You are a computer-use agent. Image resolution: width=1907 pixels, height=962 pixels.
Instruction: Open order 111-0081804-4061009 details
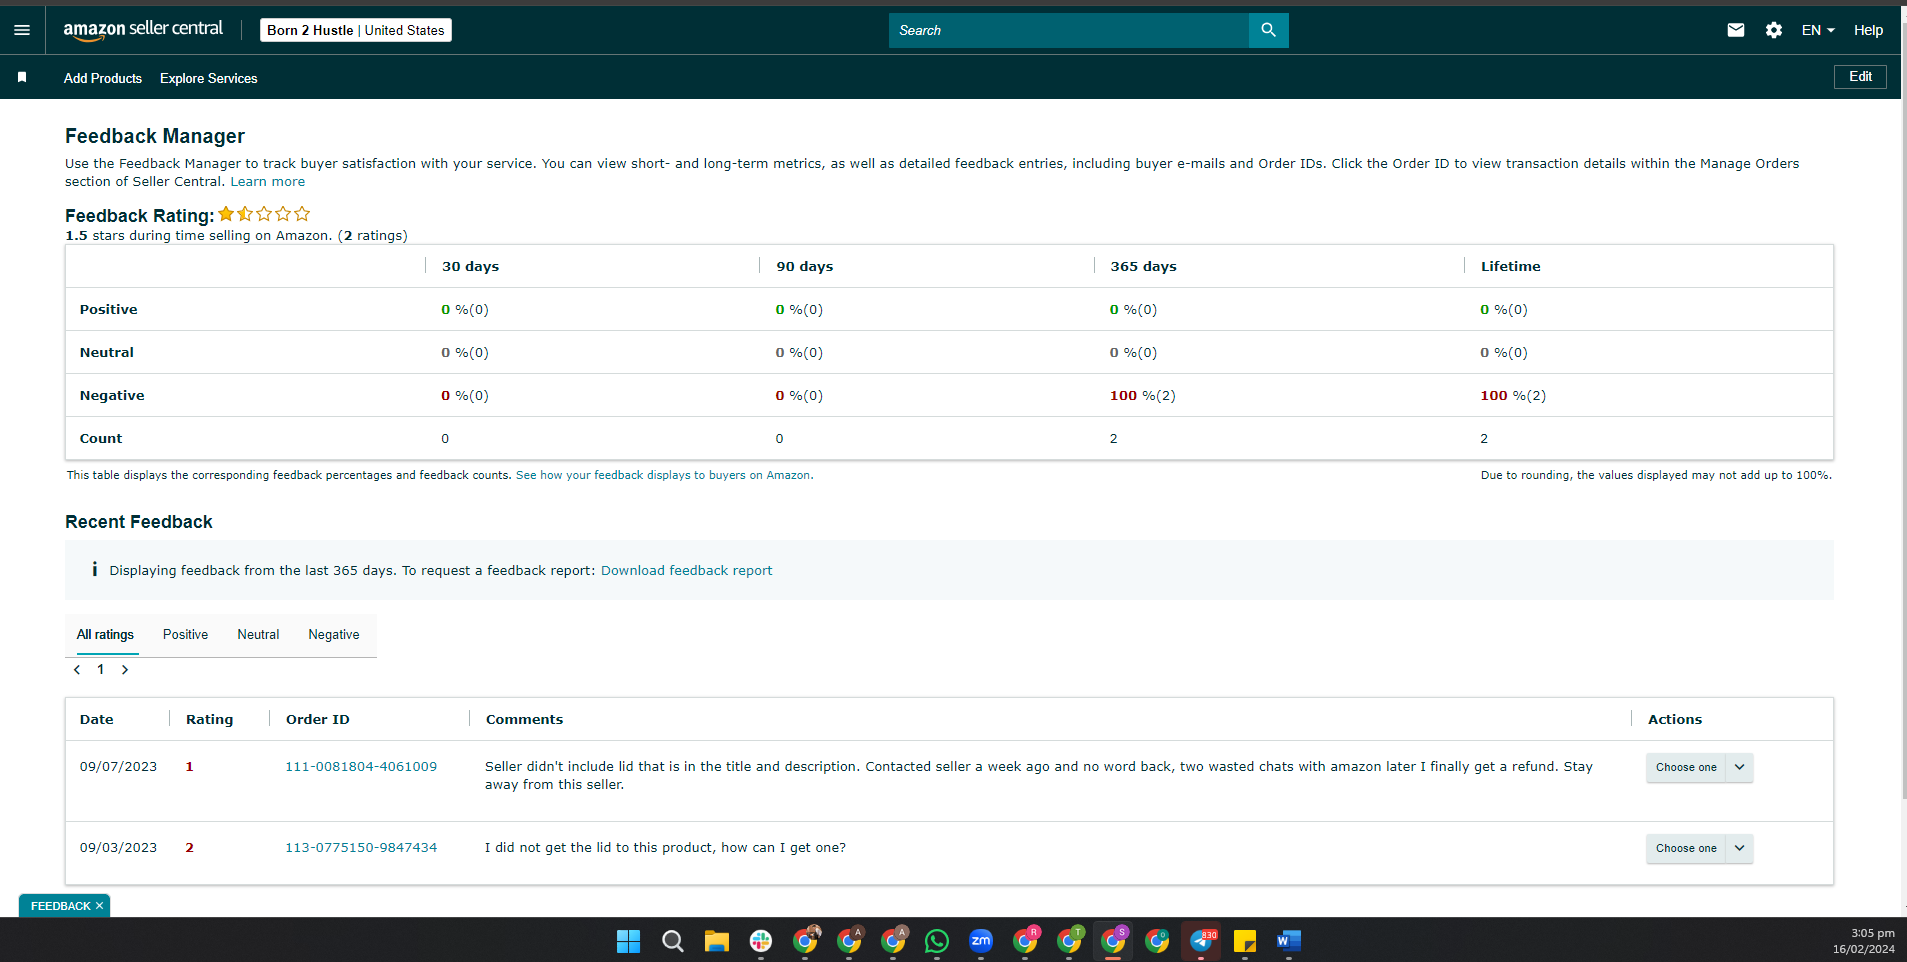coord(361,766)
